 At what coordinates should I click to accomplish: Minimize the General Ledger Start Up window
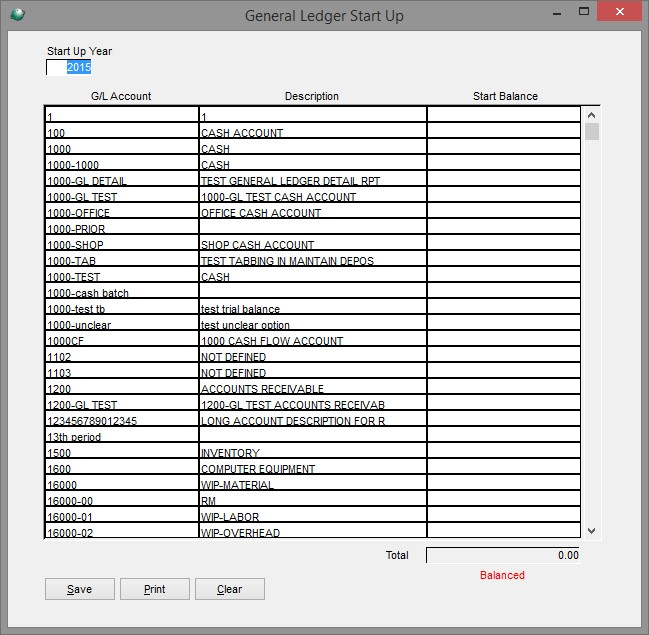pos(557,13)
